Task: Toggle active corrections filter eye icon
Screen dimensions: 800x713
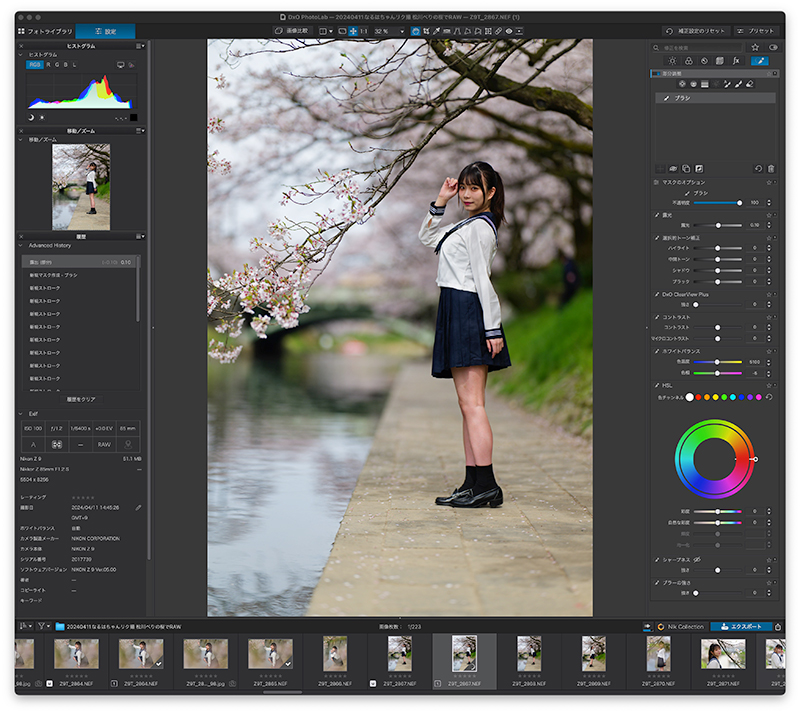Action: click(x=773, y=47)
